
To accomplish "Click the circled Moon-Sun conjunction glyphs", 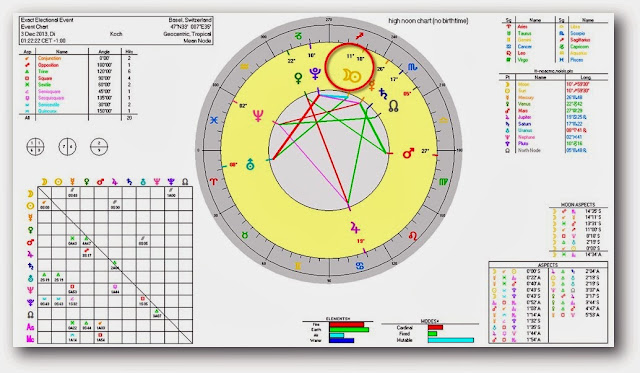I will point(351,76).
